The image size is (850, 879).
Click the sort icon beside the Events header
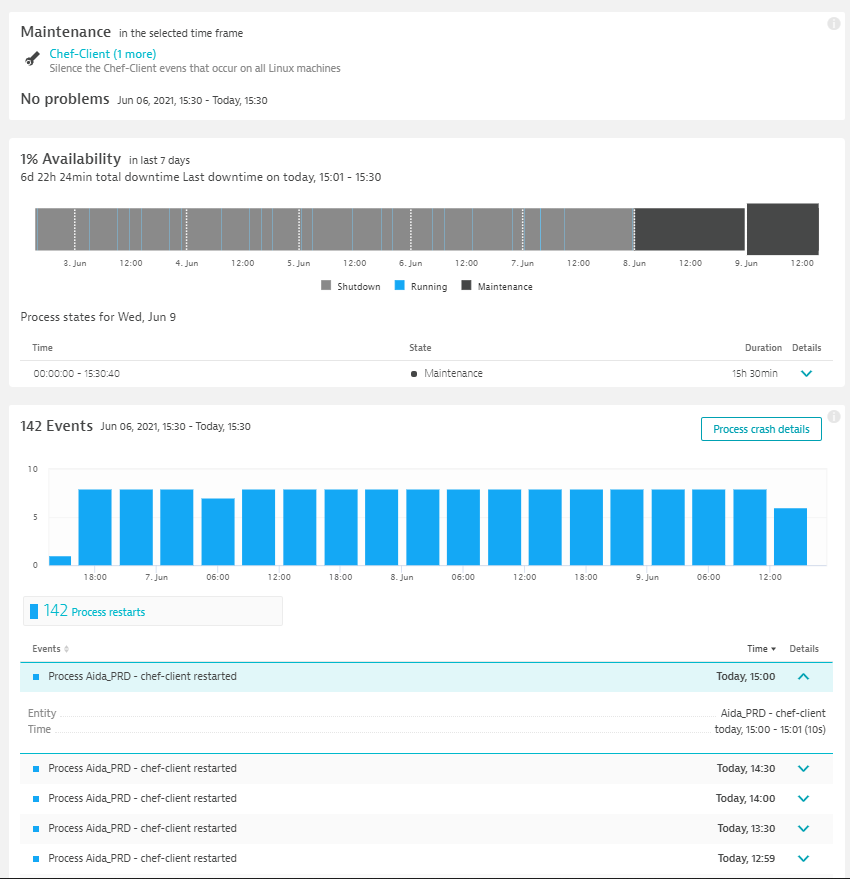tap(66, 648)
